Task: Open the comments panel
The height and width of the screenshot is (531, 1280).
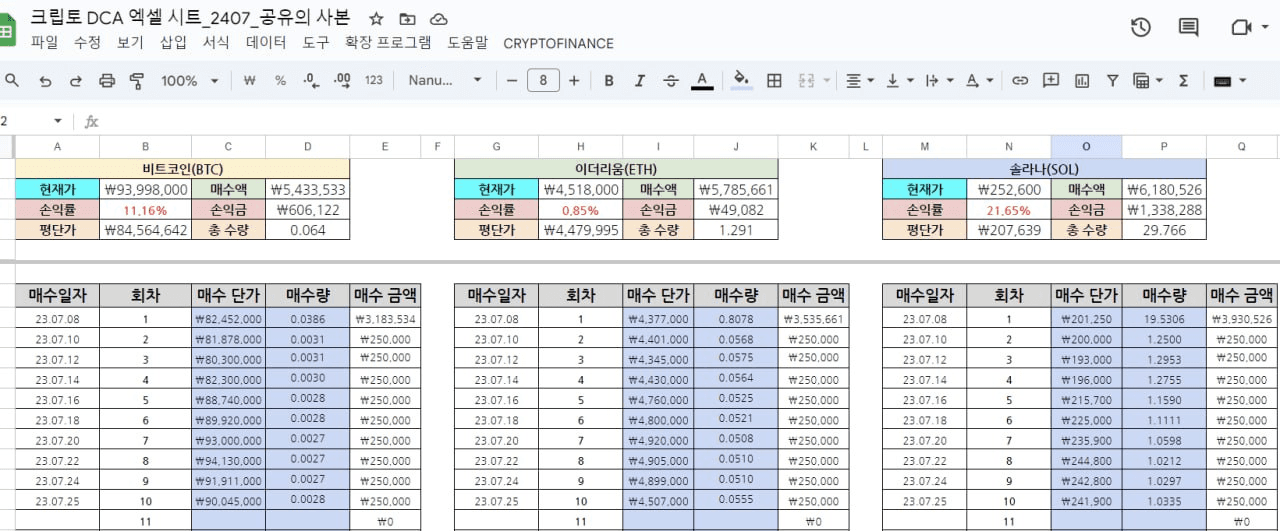Action: (x=1188, y=28)
